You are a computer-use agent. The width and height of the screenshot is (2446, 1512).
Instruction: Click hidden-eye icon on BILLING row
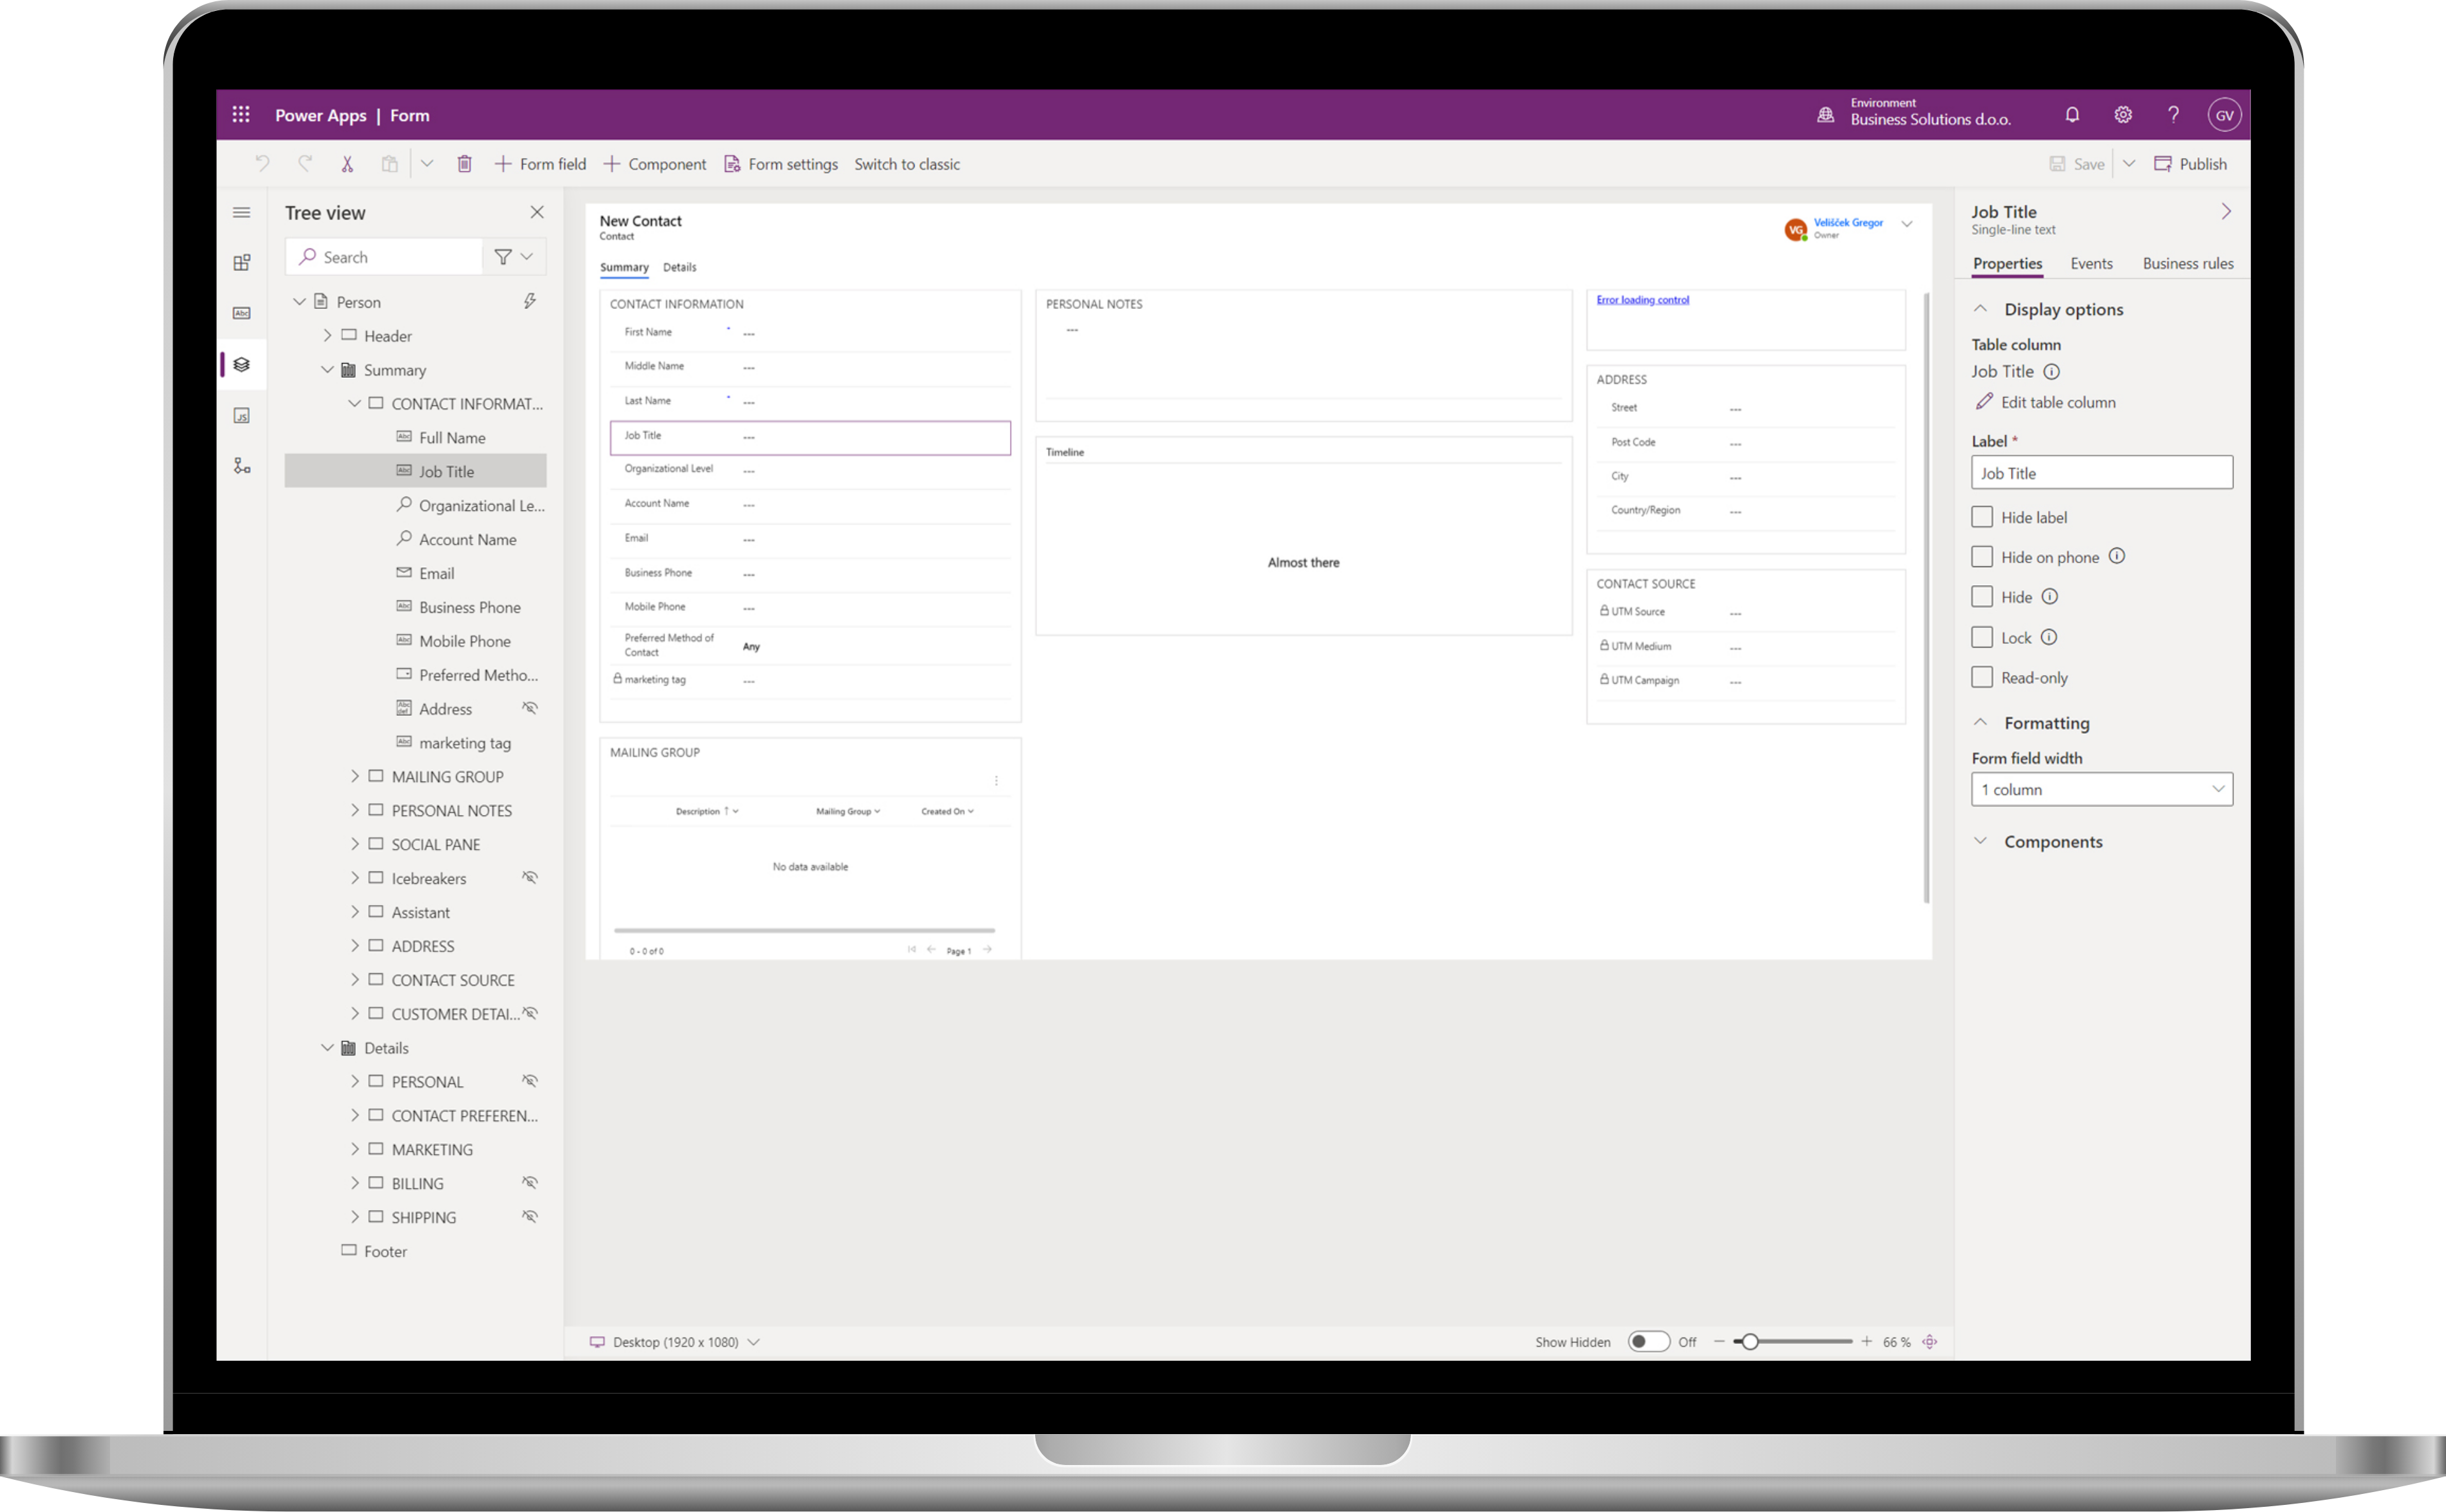[x=530, y=1182]
